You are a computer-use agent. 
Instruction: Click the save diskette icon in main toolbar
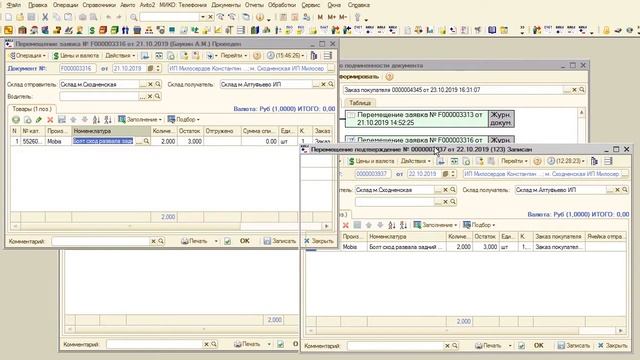pos(31,17)
